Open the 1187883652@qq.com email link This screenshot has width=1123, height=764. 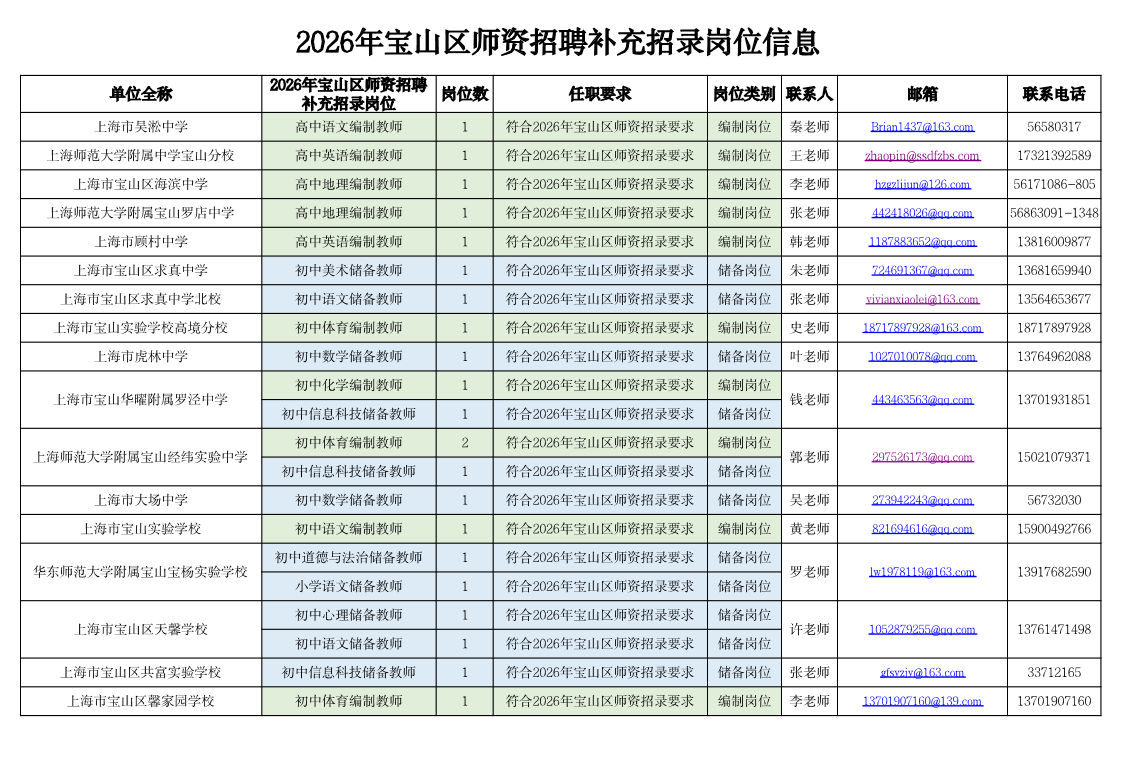(922, 241)
